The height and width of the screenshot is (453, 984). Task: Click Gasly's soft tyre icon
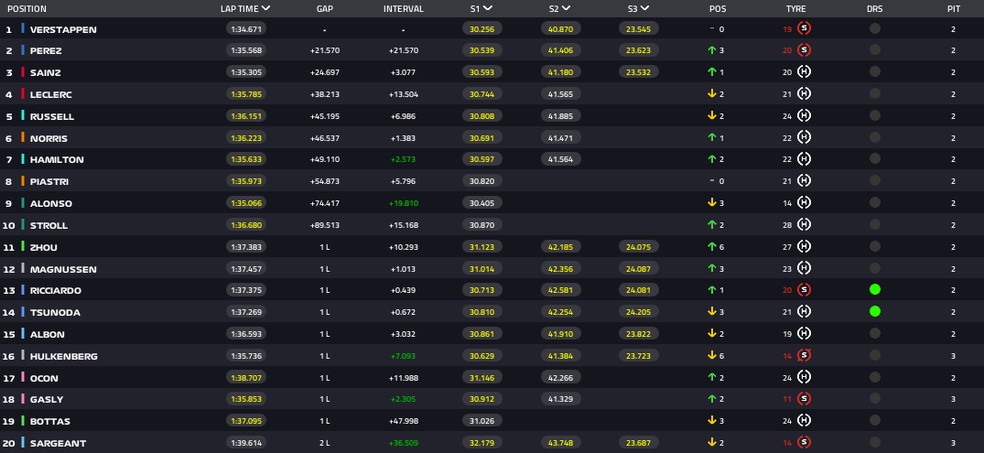click(804, 399)
